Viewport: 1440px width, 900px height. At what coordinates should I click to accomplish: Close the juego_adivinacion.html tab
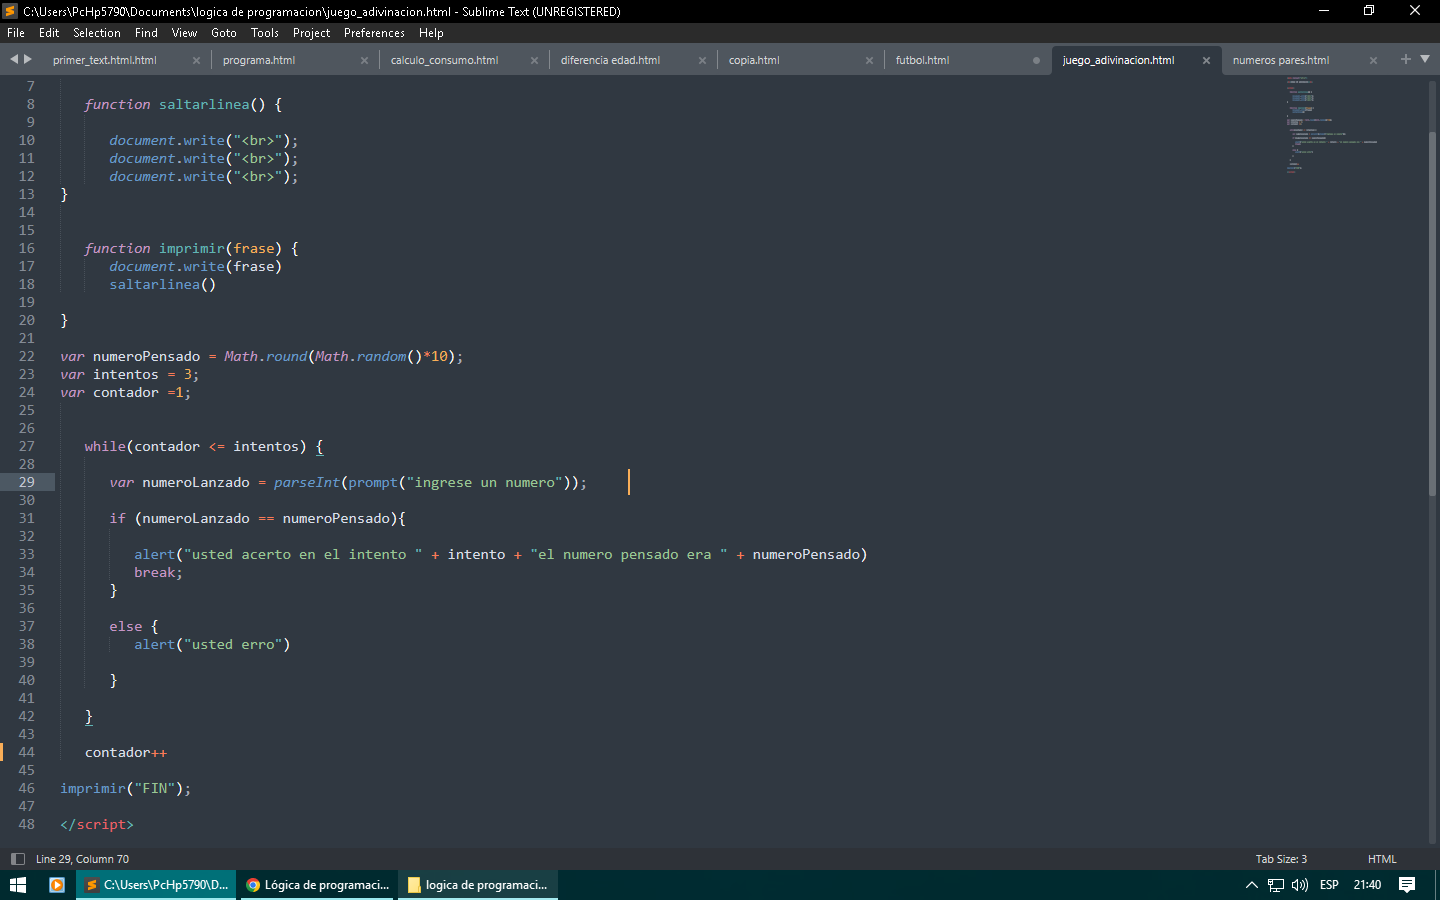[x=1206, y=60]
